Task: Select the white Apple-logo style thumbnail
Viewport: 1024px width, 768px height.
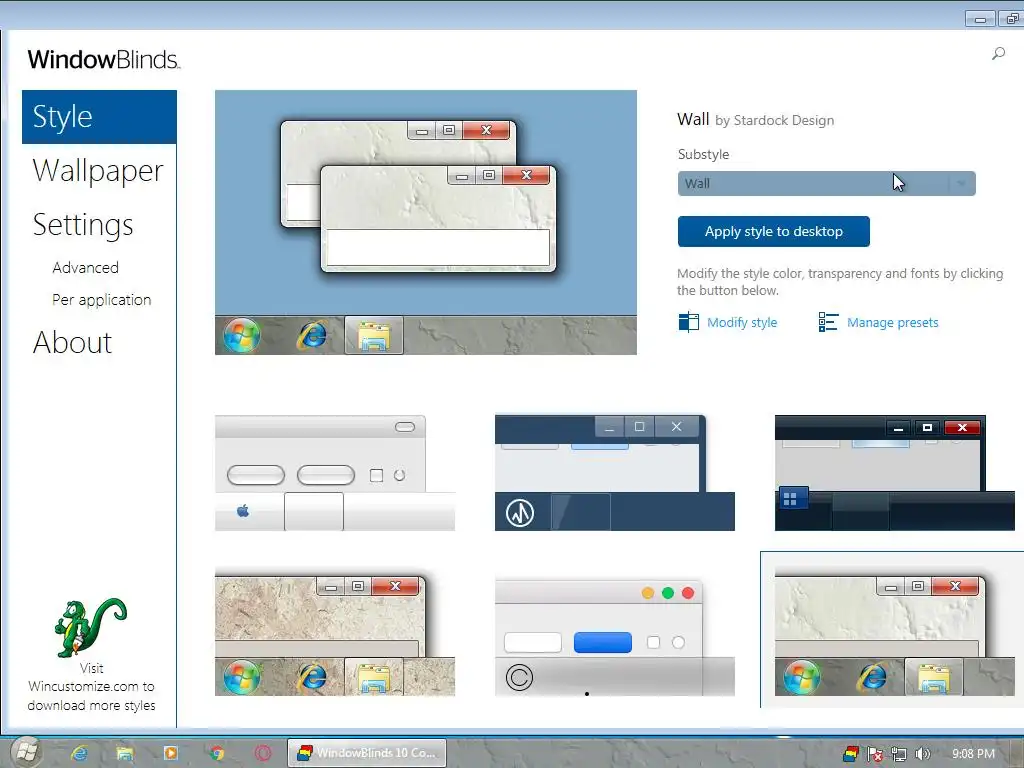Action: 335,473
